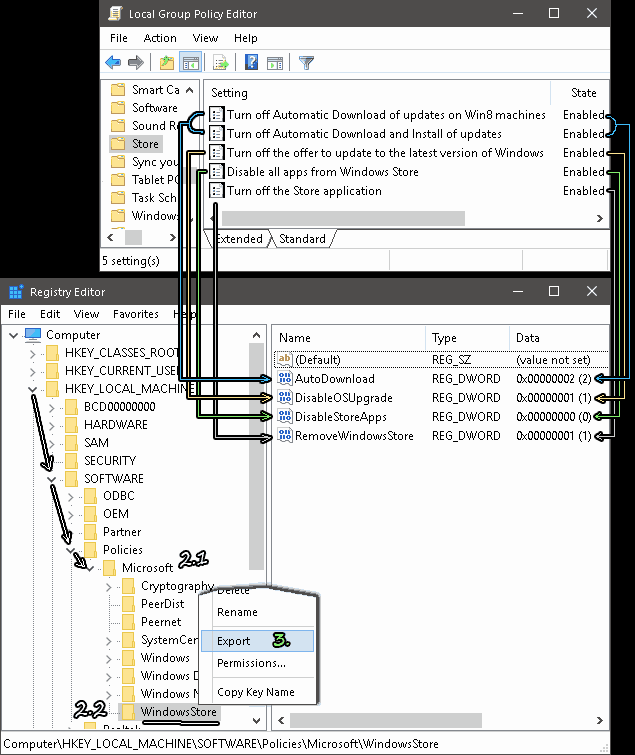Open the View menu in Registry Editor
Viewport: 635px width, 755px height.
[86, 314]
